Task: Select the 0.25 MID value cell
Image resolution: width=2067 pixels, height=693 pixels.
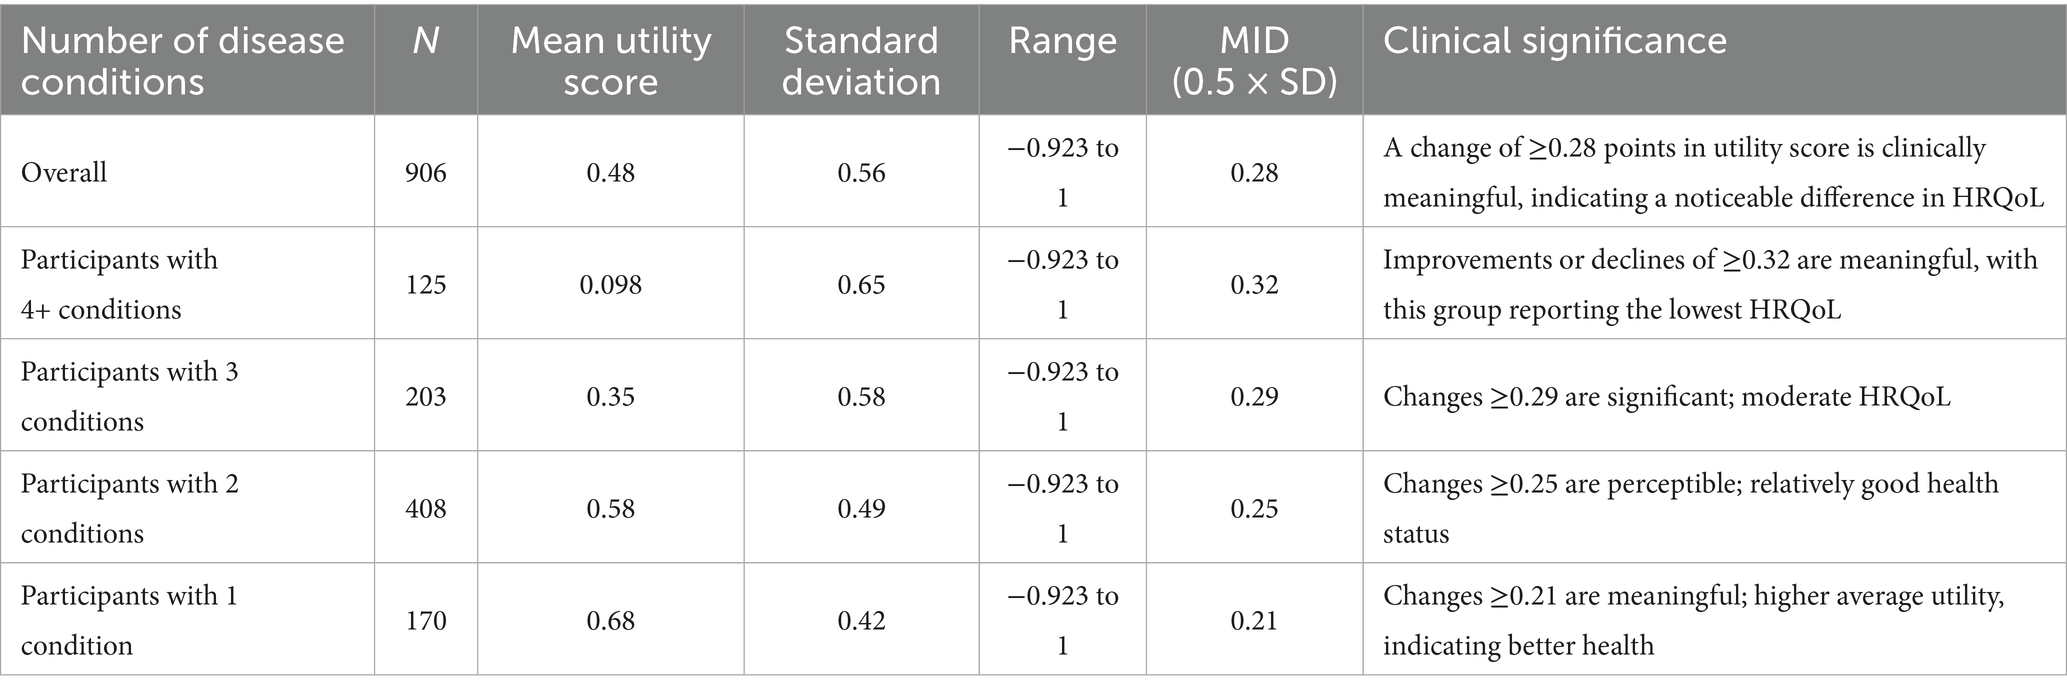Action: (x=1254, y=508)
